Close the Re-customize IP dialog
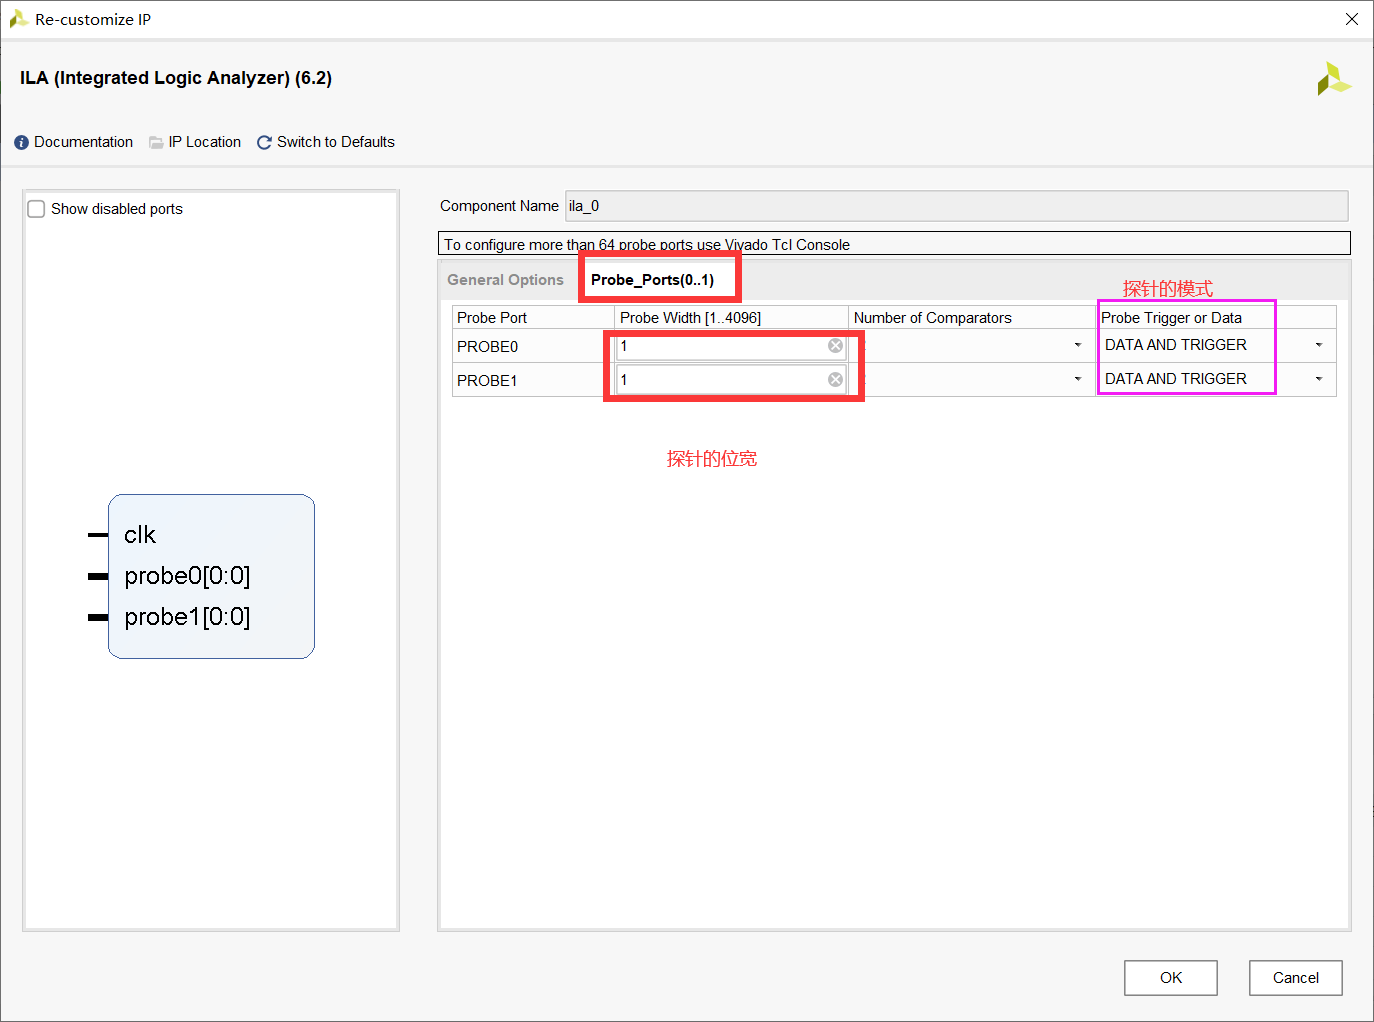The width and height of the screenshot is (1374, 1022). [x=1351, y=19]
